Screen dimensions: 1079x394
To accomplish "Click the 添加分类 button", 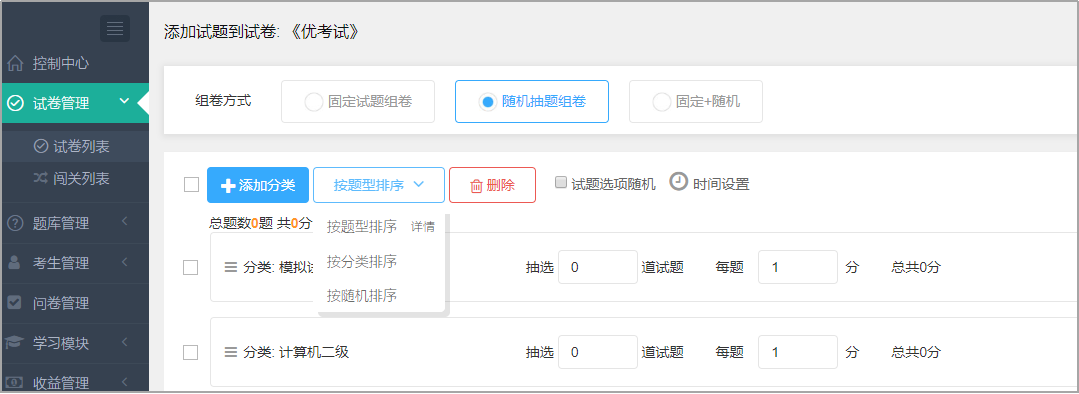I will [258, 185].
